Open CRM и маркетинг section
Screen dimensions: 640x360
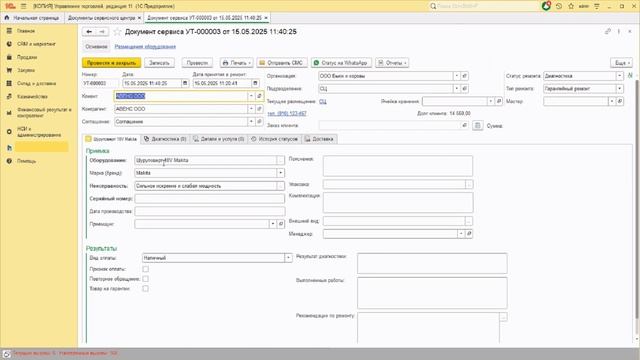tap(36, 44)
